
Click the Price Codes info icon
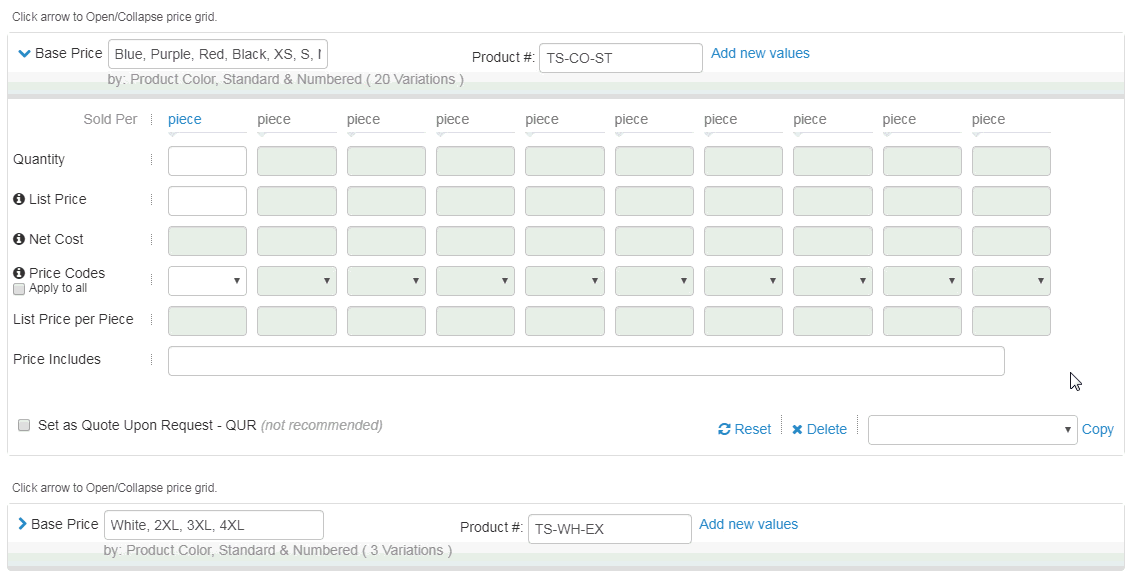coord(19,273)
